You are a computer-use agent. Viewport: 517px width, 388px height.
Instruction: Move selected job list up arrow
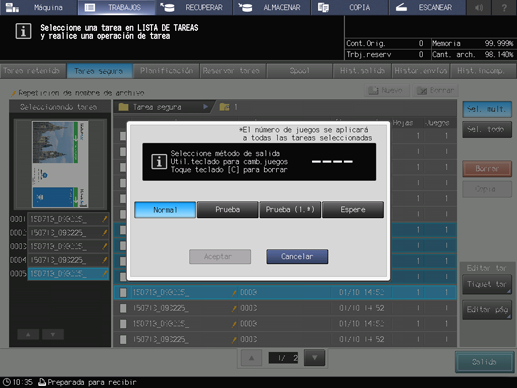28,334
